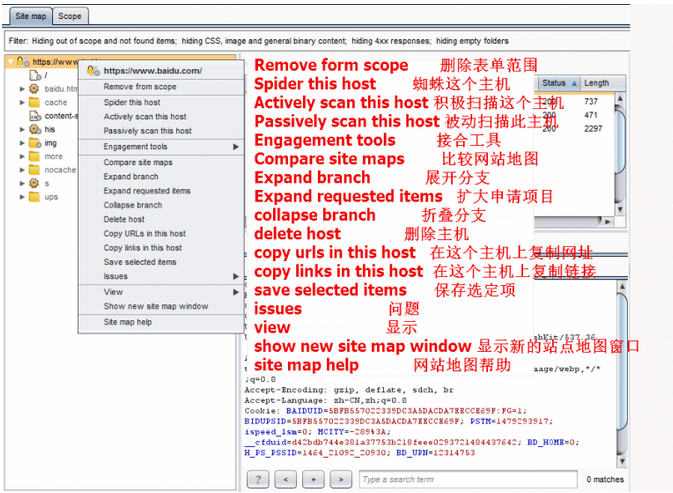673x493 pixels.
Task: Choose Show new site map window
Action: pos(161,306)
